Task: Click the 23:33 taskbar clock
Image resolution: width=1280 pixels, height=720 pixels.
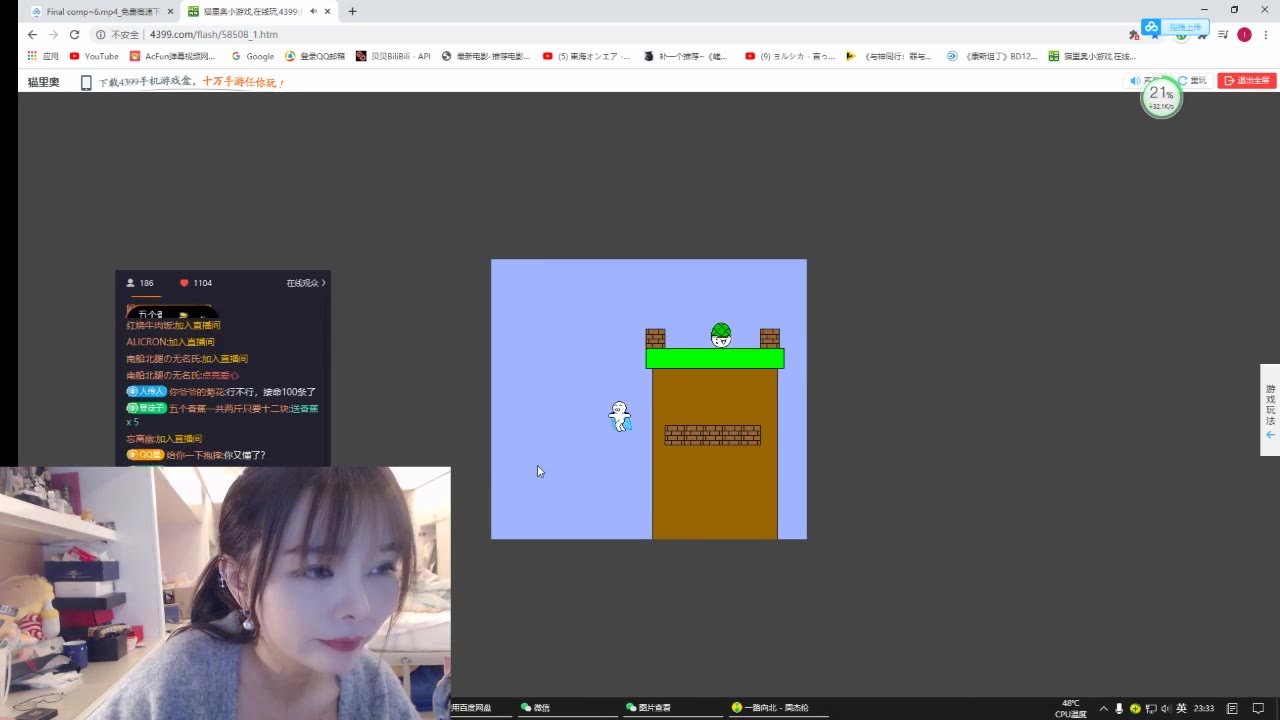Action: [1203, 708]
